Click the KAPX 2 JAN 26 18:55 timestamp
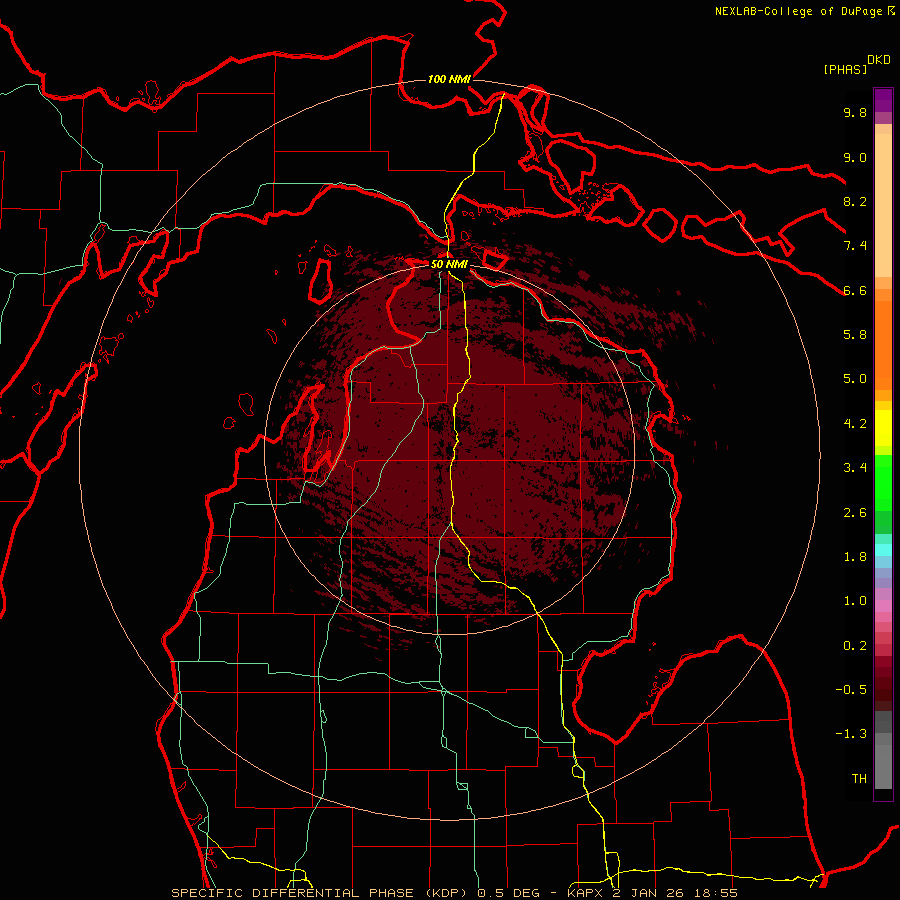The width and height of the screenshot is (900, 900). pyautogui.click(x=652, y=893)
